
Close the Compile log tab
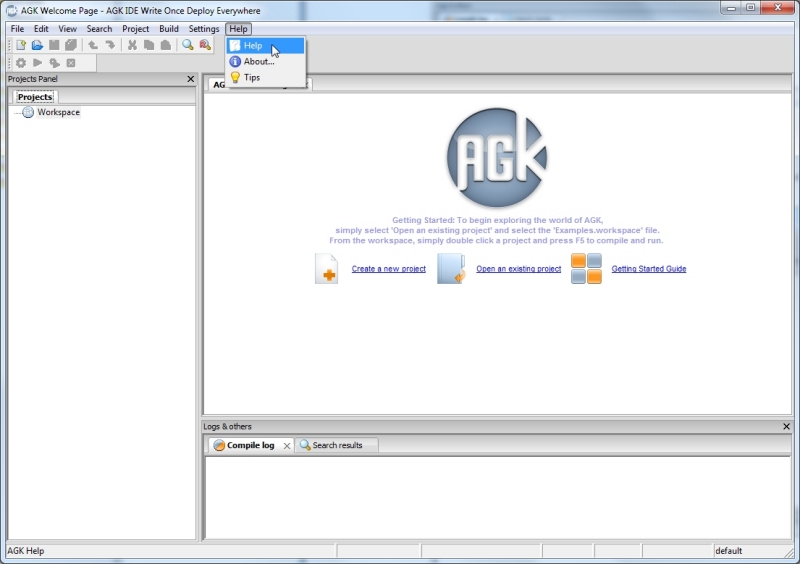(287, 446)
